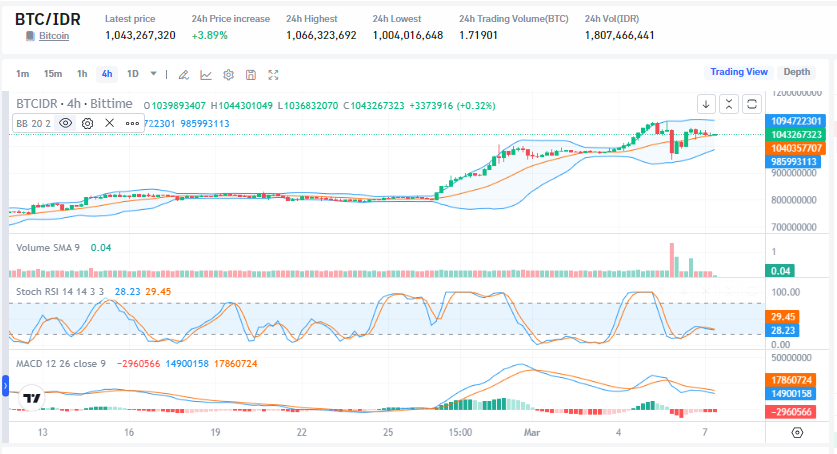Click the green 0.04 volume axis label

[x=780, y=271]
